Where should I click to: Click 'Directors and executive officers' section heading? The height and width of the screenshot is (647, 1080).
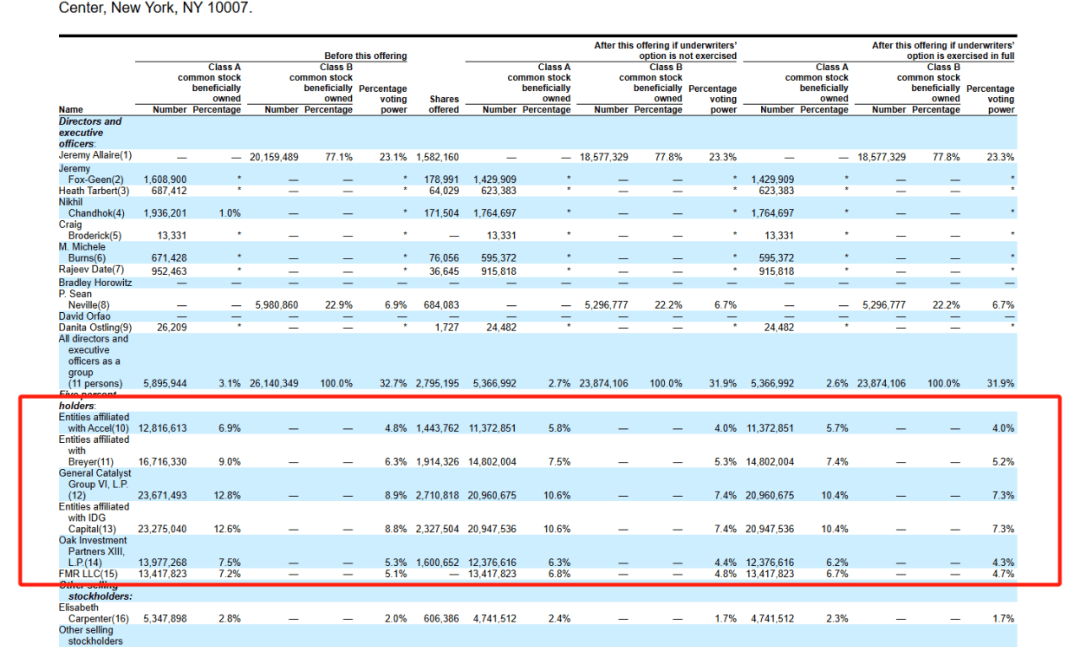click(90, 132)
